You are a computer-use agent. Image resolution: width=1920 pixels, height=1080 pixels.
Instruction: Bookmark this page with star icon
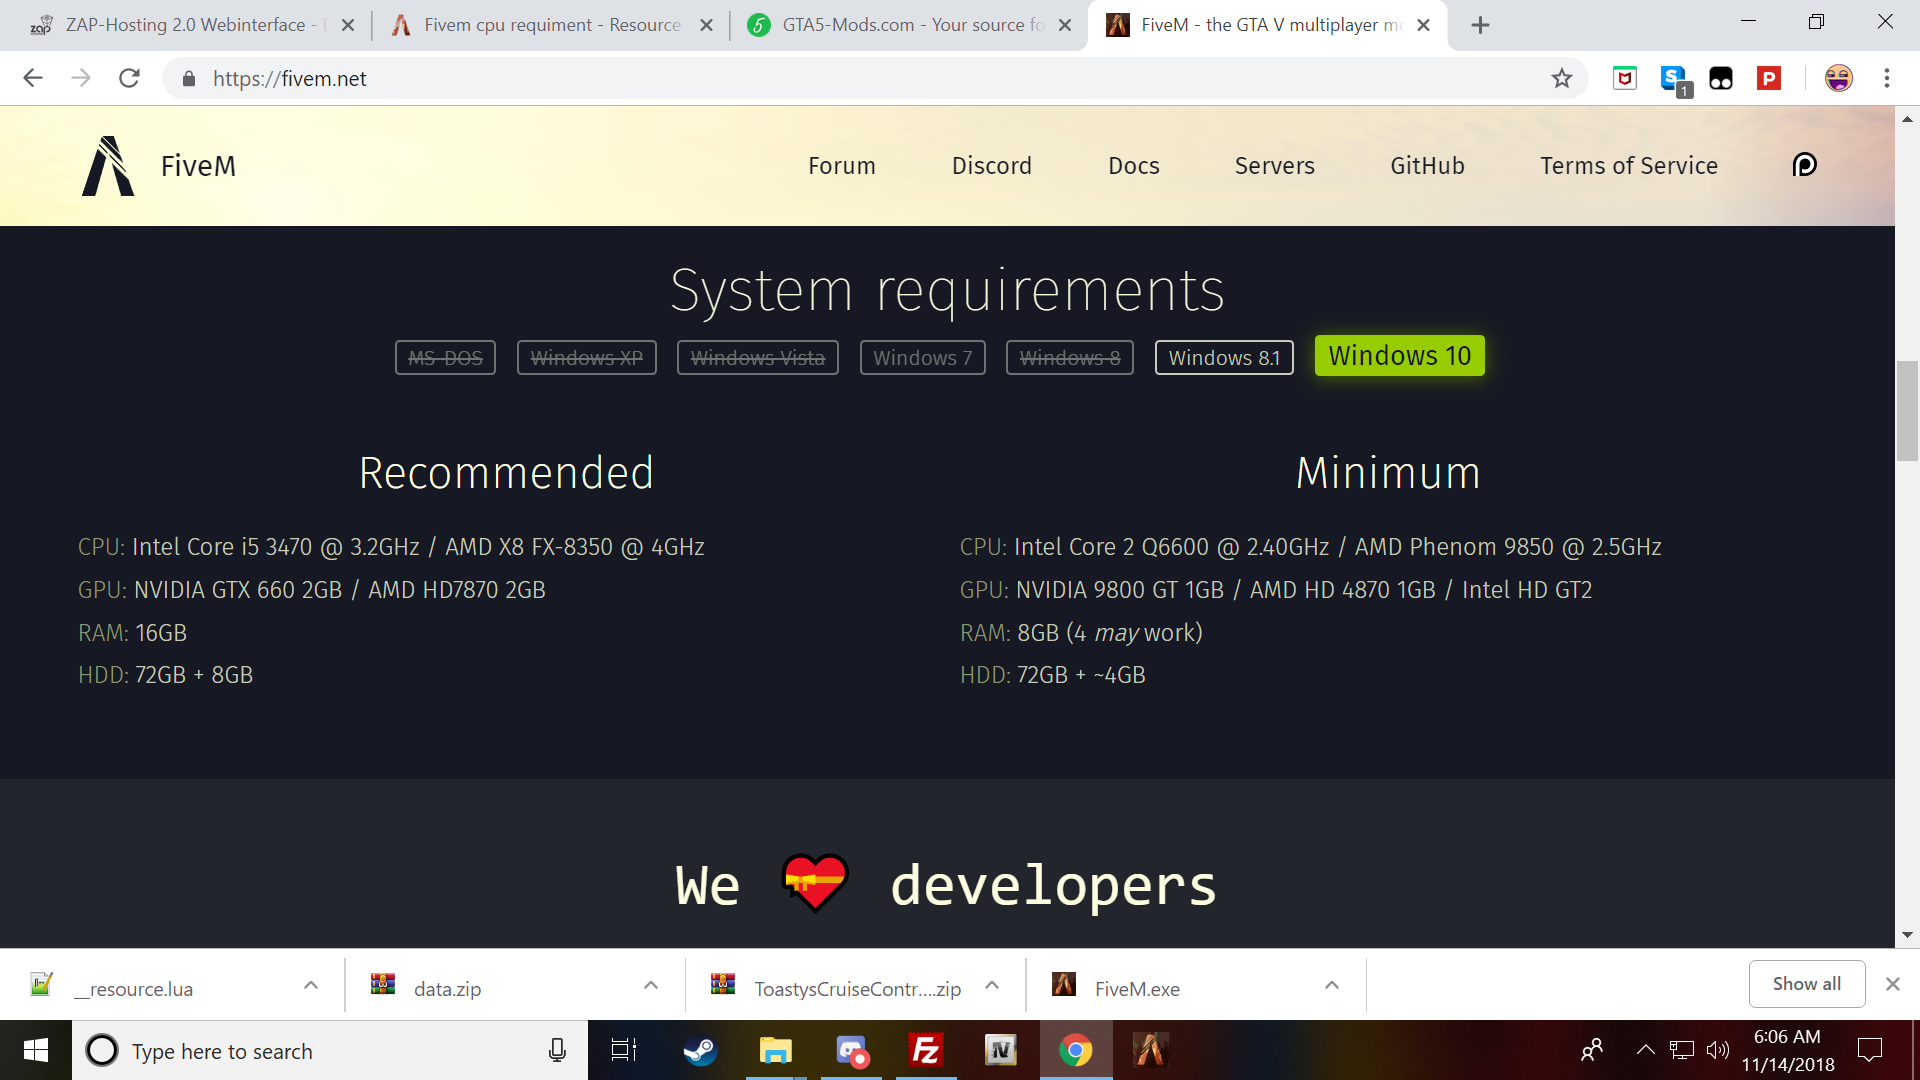click(x=1561, y=78)
